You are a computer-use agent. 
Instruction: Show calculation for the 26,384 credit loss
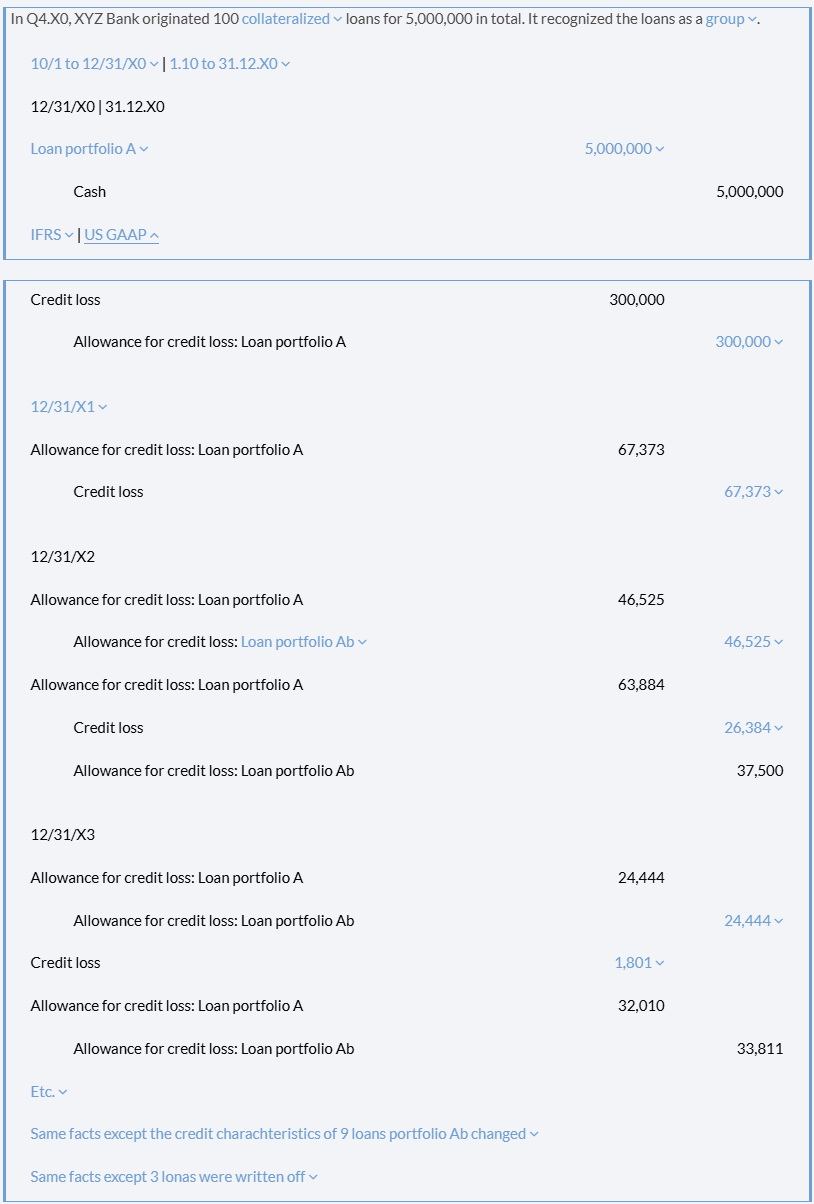coord(753,728)
